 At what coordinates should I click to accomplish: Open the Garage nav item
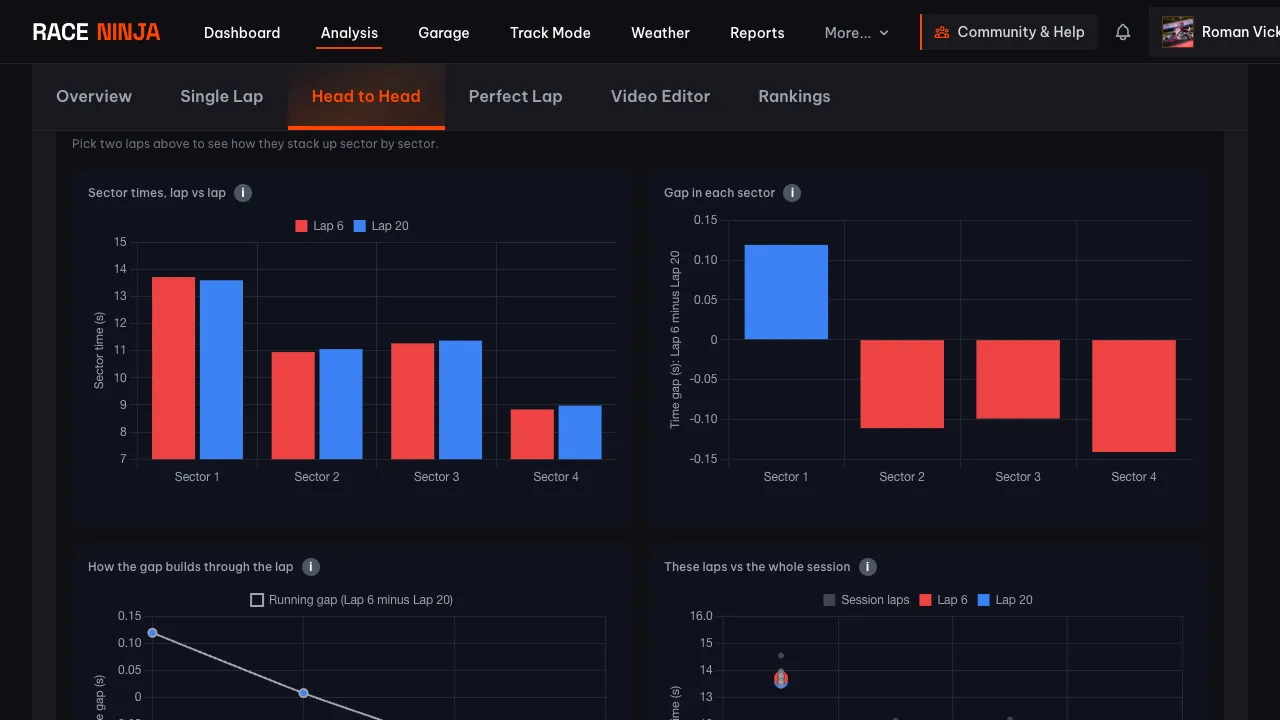point(444,32)
